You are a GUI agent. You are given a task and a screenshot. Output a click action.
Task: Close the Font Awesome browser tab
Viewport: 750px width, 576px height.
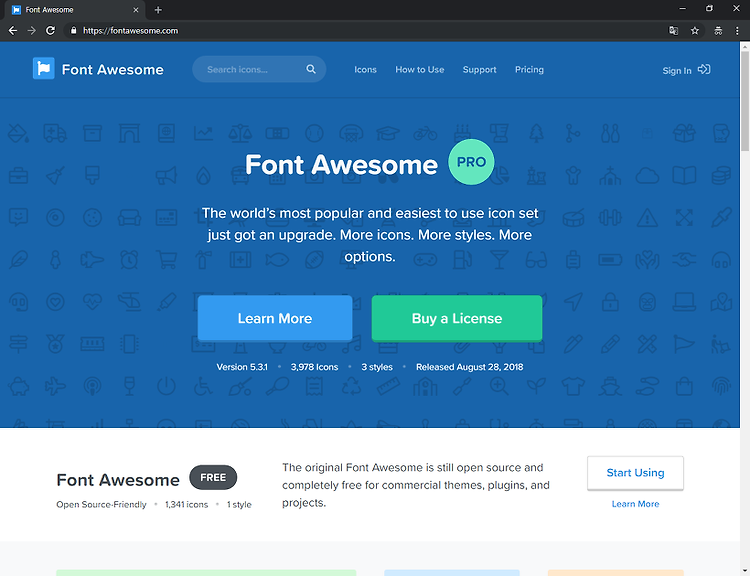coord(136,10)
